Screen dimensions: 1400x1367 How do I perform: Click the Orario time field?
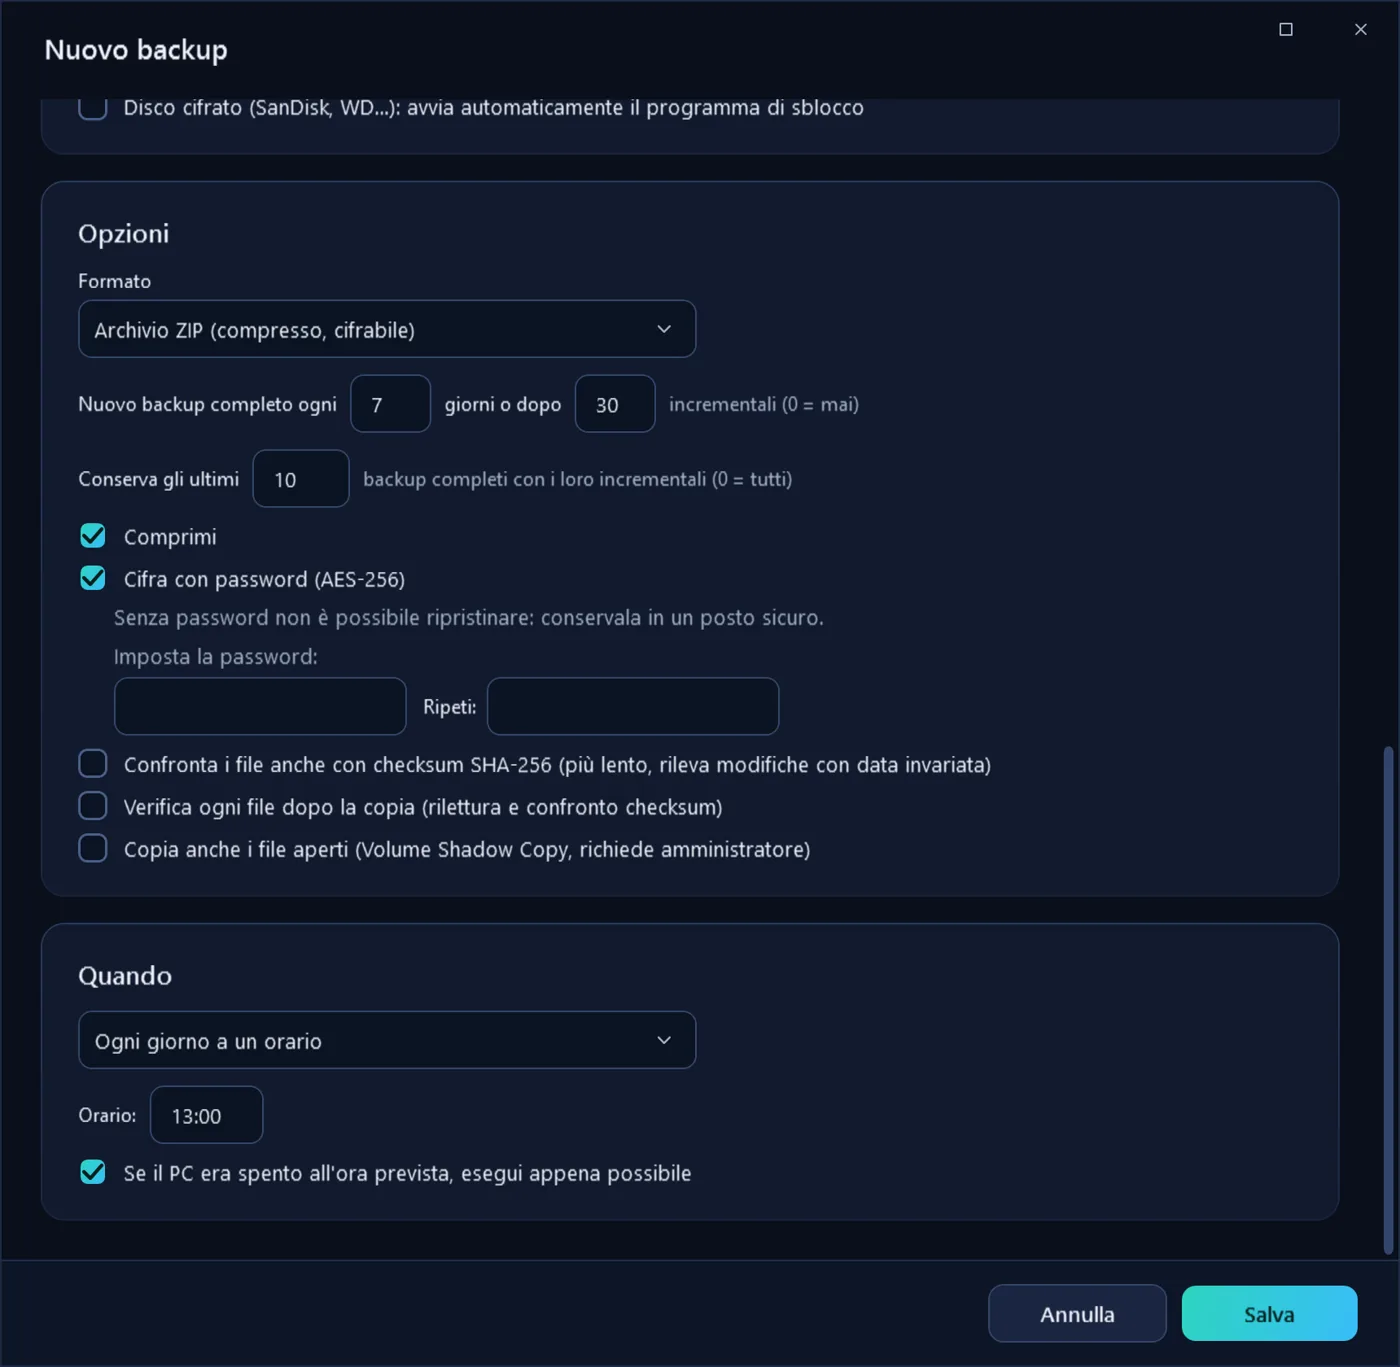(x=206, y=1115)
